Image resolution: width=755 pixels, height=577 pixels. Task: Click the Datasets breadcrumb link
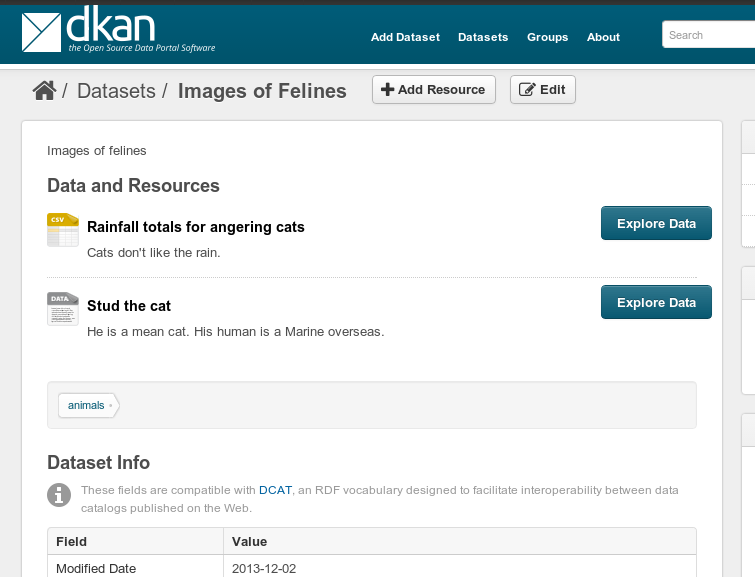coord(116,91)
